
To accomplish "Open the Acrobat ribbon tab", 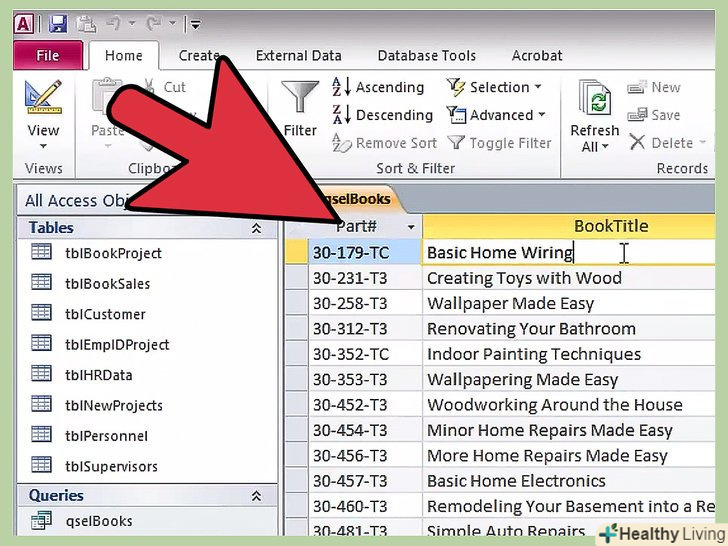I will [x=537, y=55].
